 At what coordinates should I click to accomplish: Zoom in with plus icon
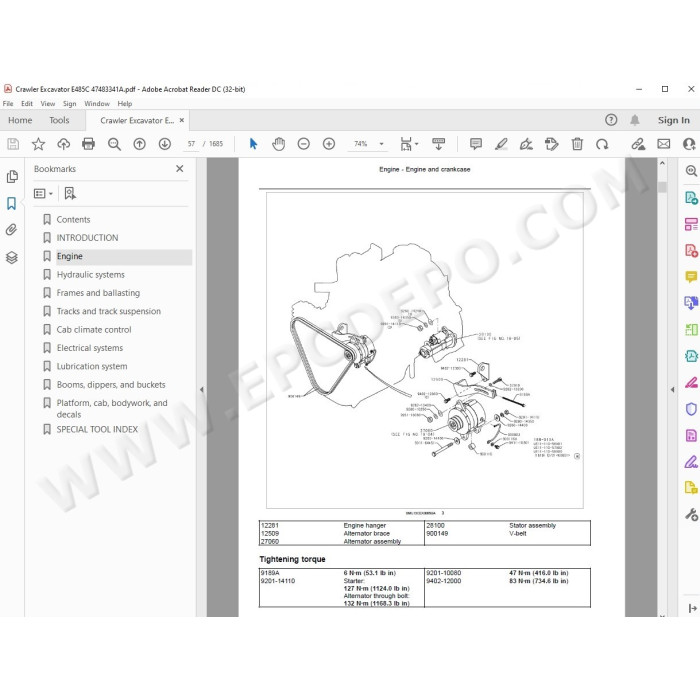[329, 144]
